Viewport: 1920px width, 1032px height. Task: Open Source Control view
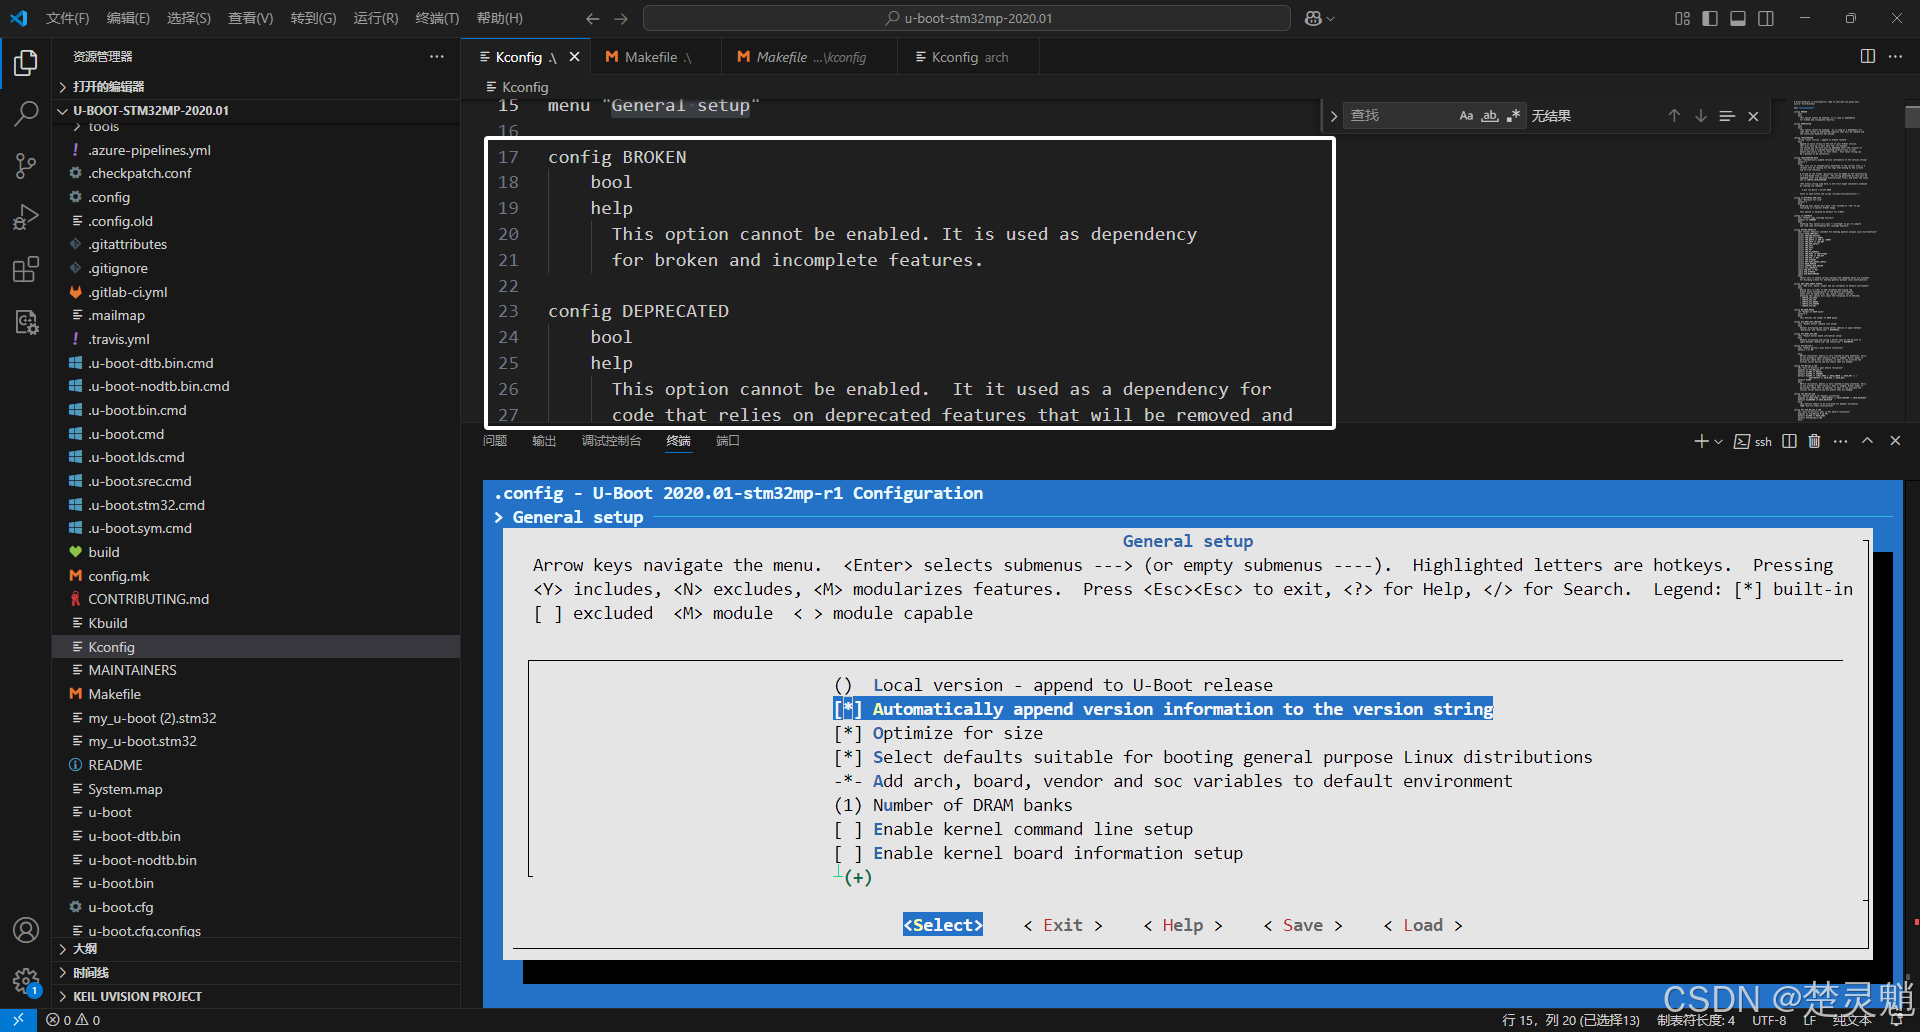(x=26, y=166)
